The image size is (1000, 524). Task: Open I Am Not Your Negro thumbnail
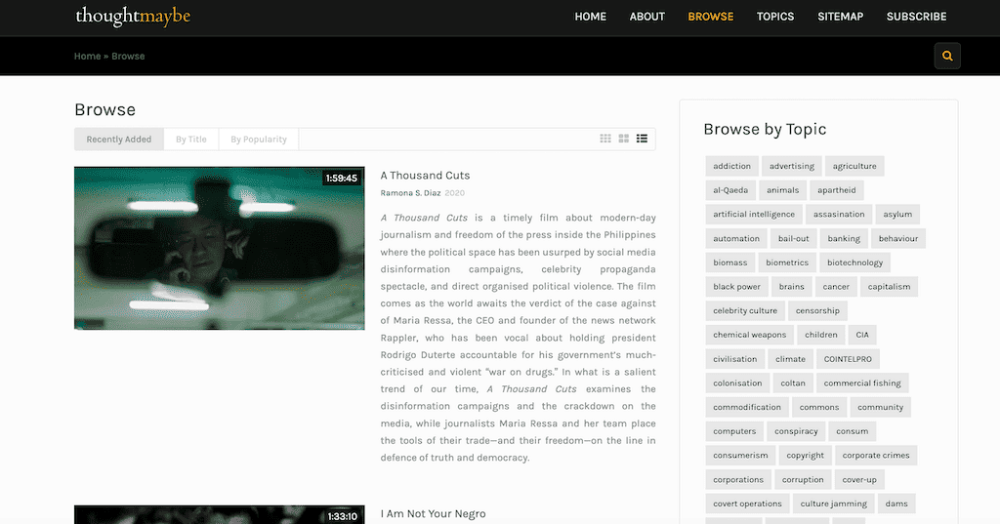219,514
